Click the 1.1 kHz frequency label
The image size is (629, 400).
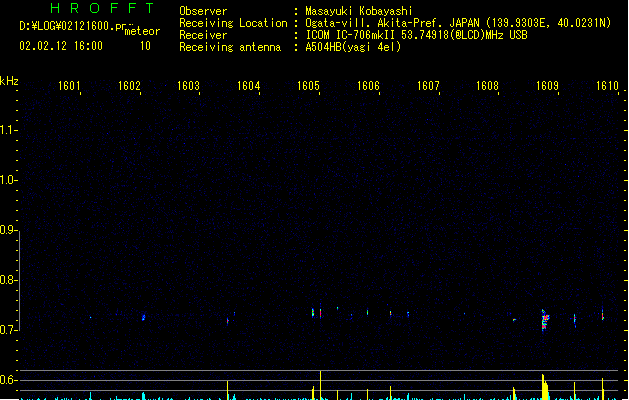click(8, 130)
